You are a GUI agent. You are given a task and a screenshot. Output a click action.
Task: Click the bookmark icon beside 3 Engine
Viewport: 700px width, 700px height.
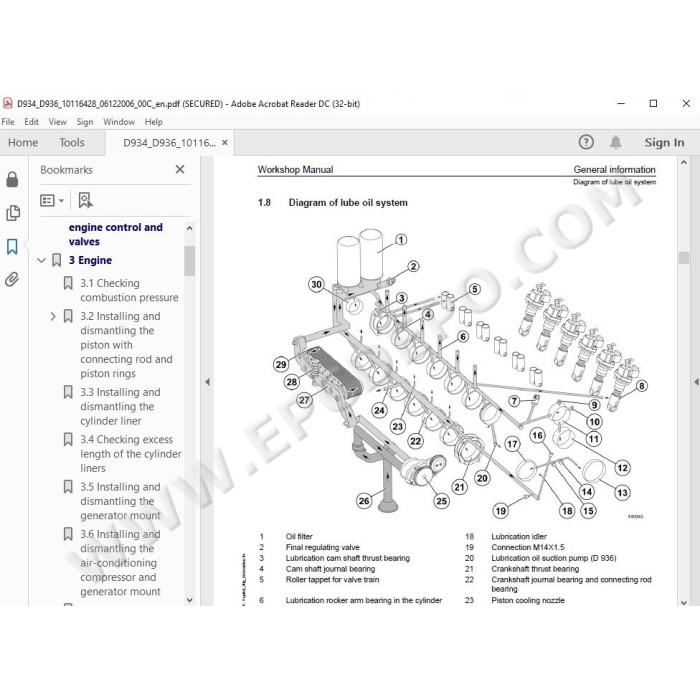coord(57,260)
